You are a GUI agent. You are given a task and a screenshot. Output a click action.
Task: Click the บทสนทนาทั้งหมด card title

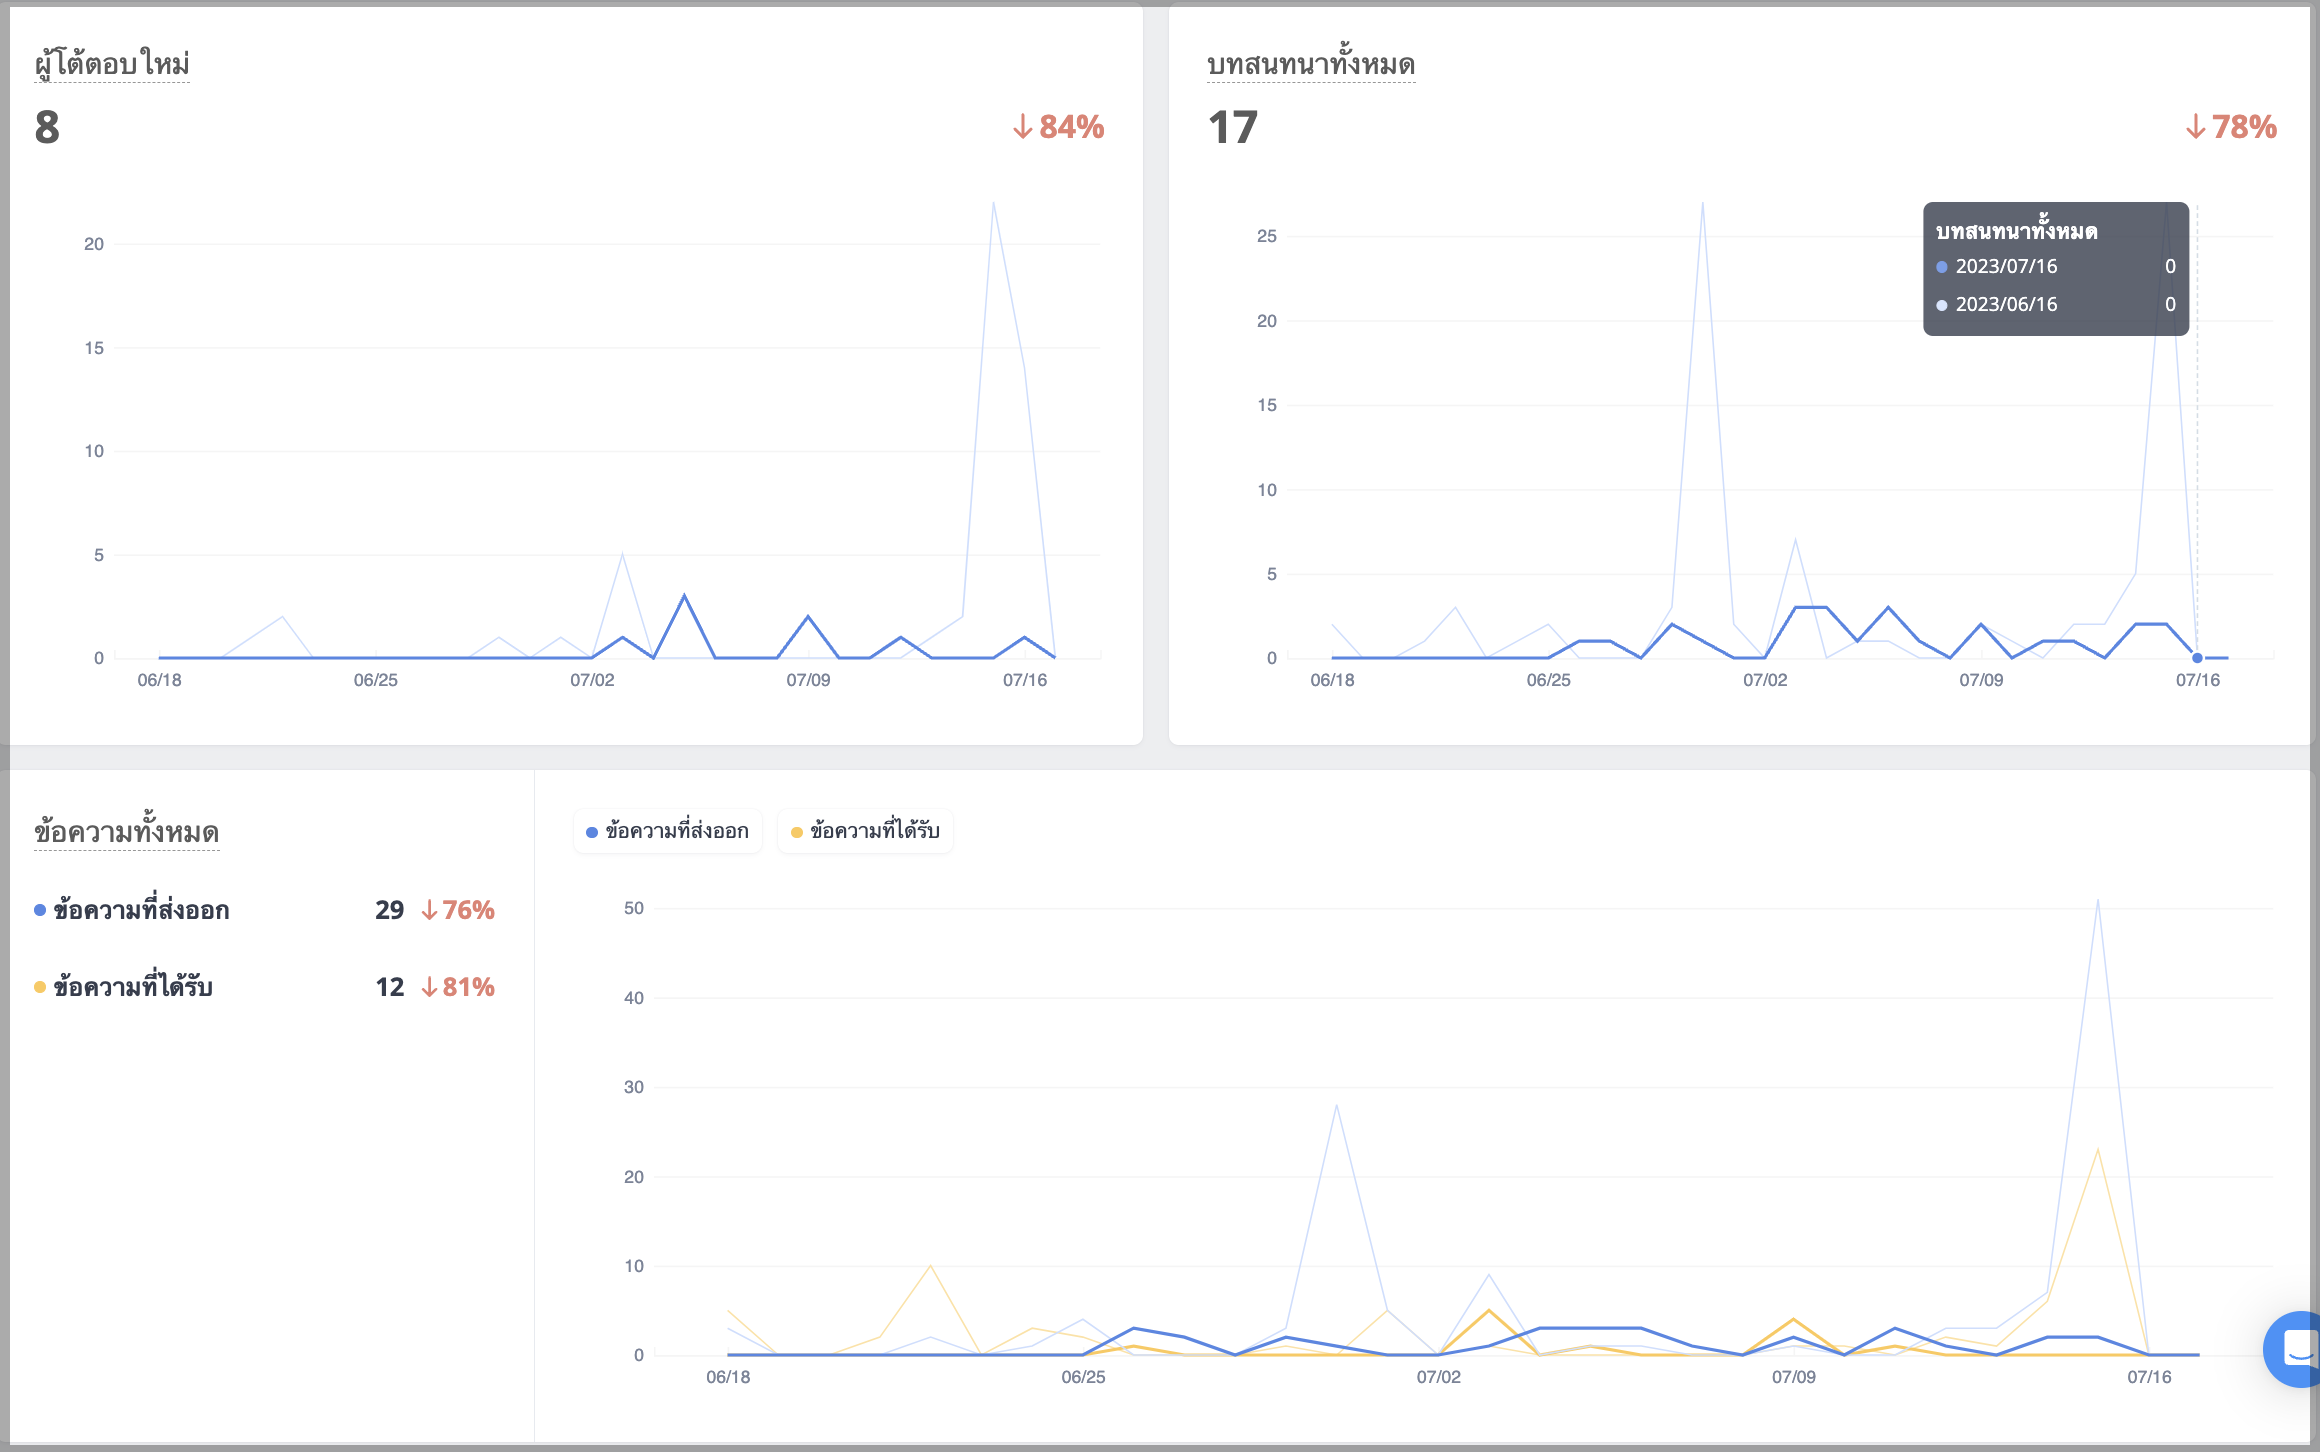pyautogui.click(x=1310, y=64)
